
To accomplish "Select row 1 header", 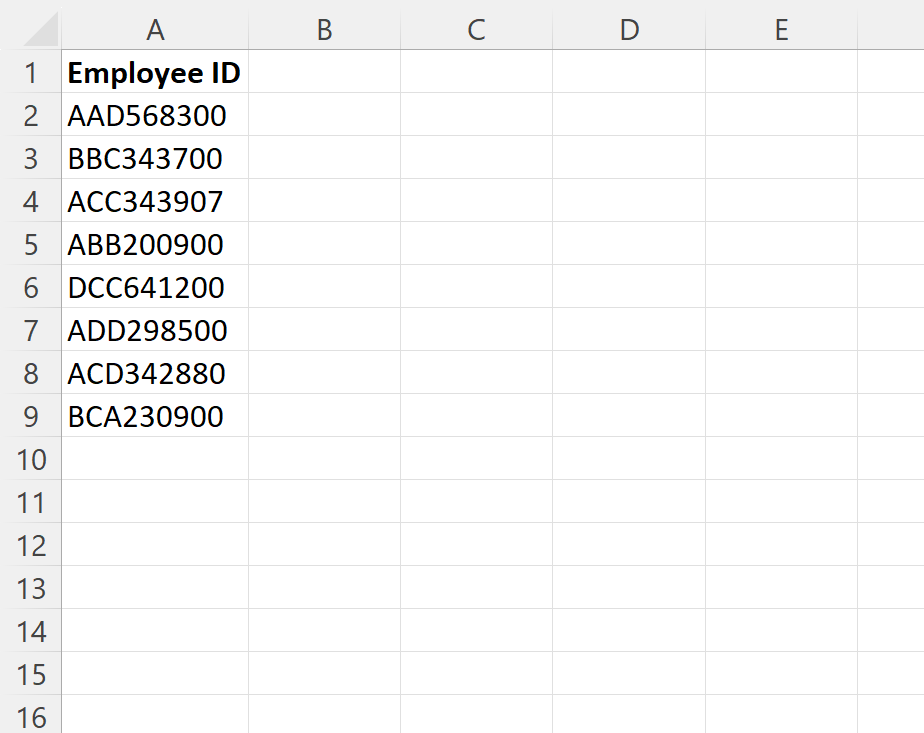I will click(x=32, y=73).
